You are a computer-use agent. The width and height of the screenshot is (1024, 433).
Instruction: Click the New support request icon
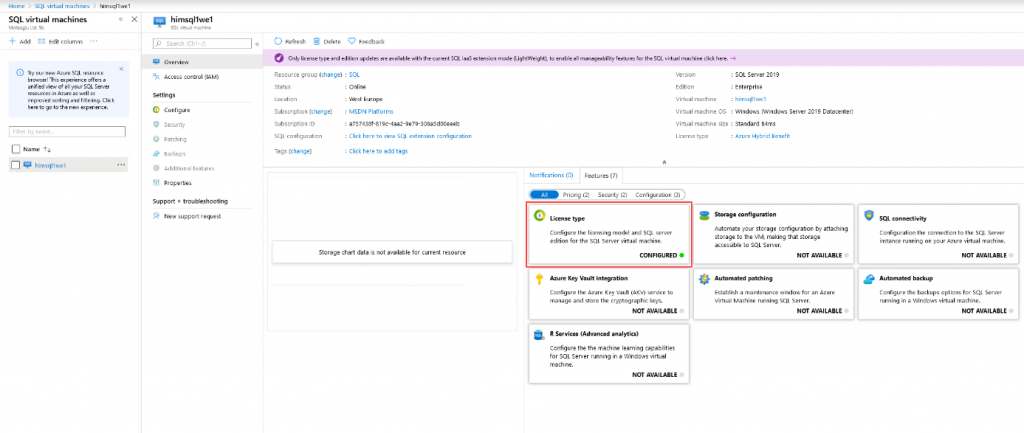coord(156,216)
